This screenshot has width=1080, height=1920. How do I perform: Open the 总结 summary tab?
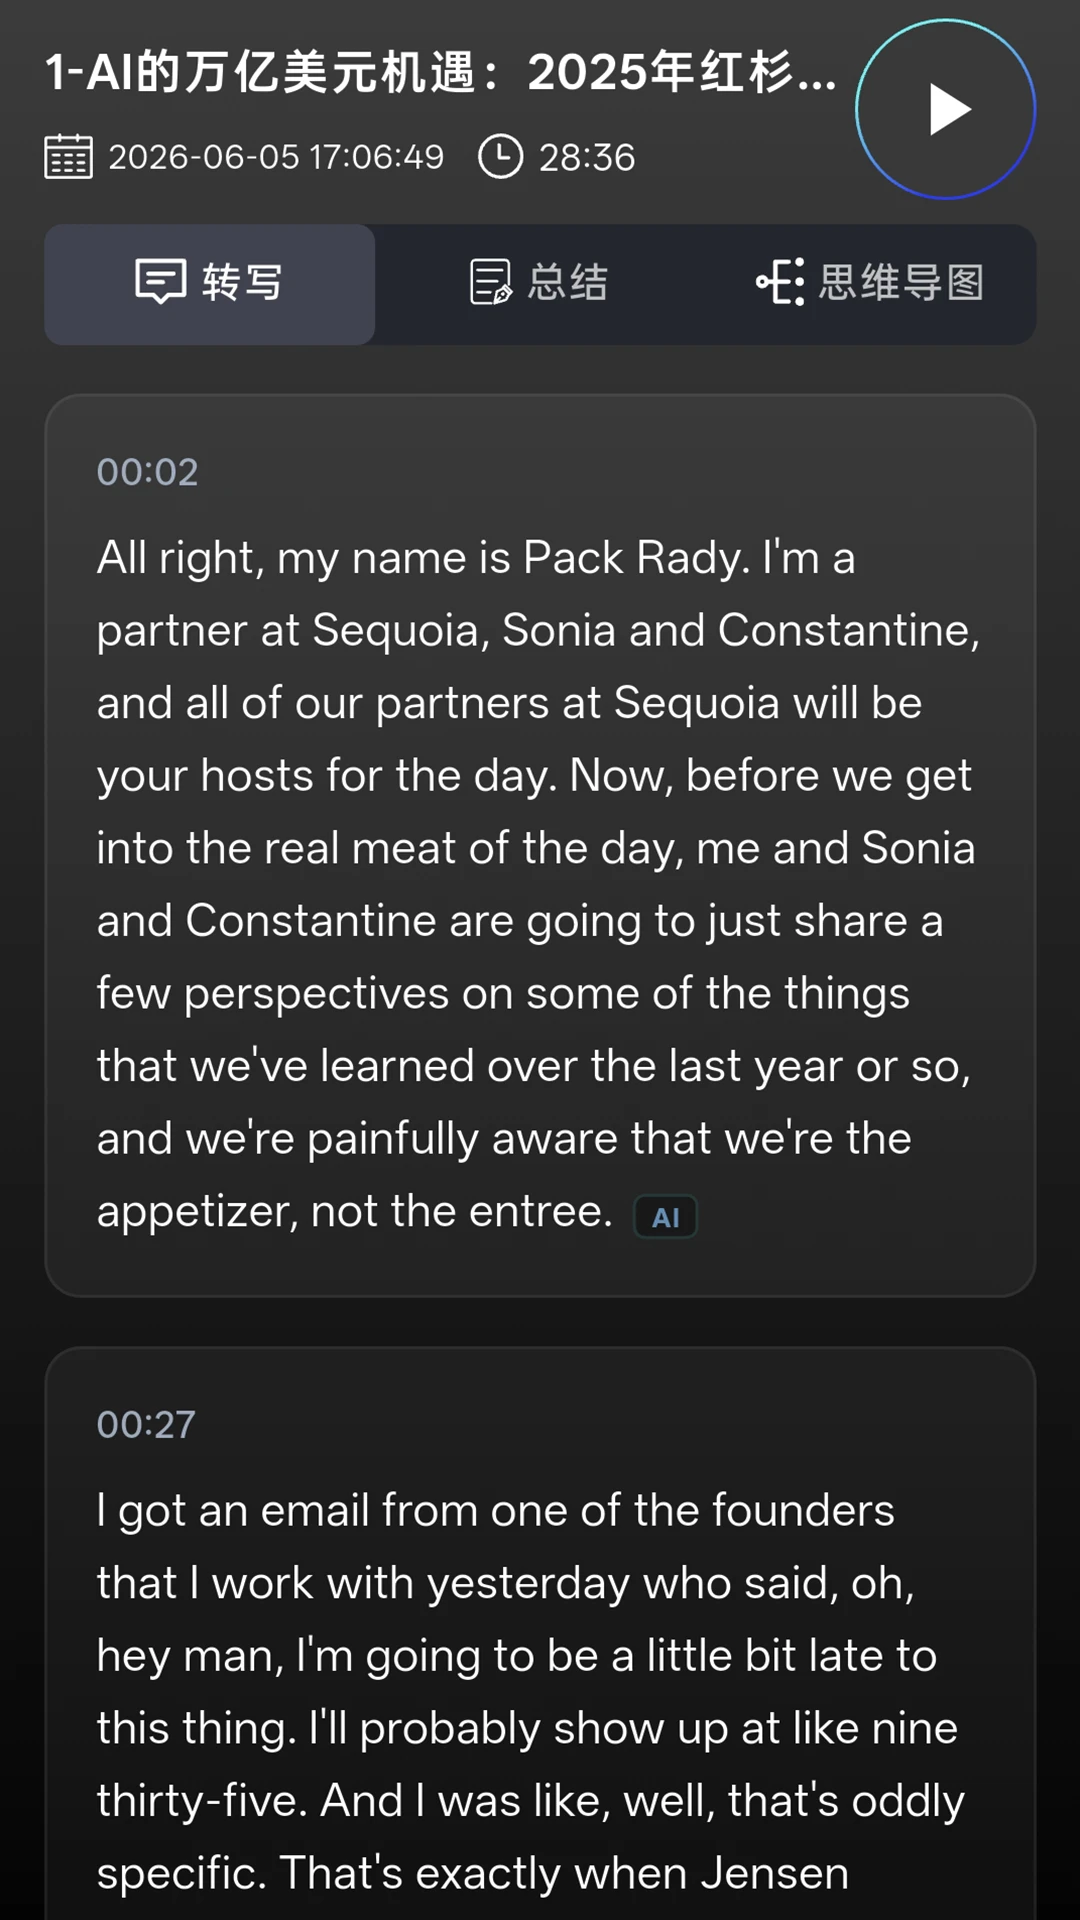click(x=540, y=284)
